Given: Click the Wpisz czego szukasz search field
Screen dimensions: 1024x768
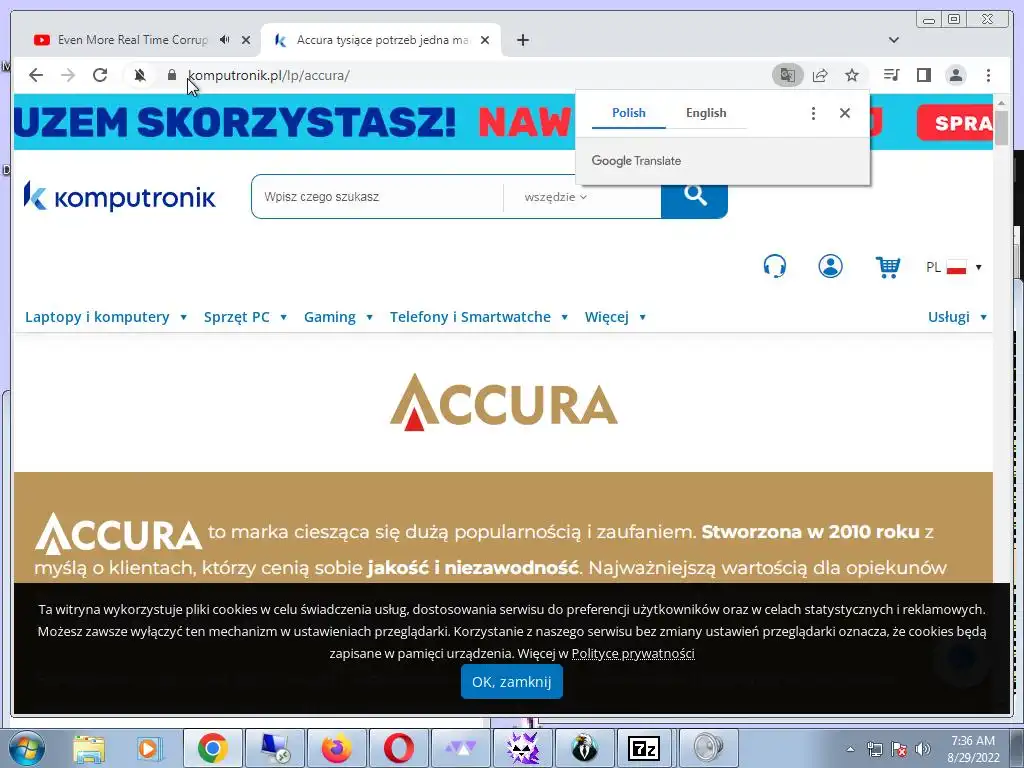Looking at the screenshot, I should click(377, 197).
